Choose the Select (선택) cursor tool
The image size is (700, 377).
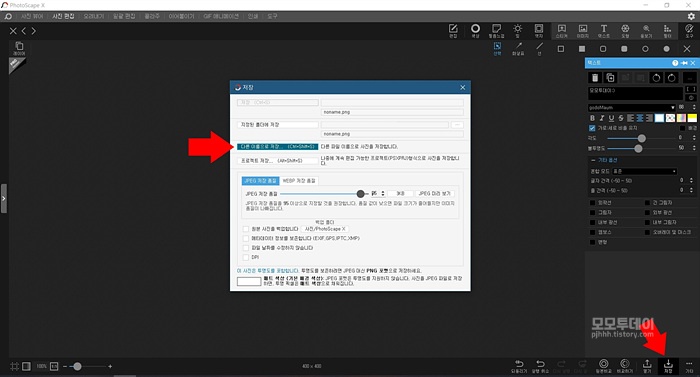click(497, 49)
